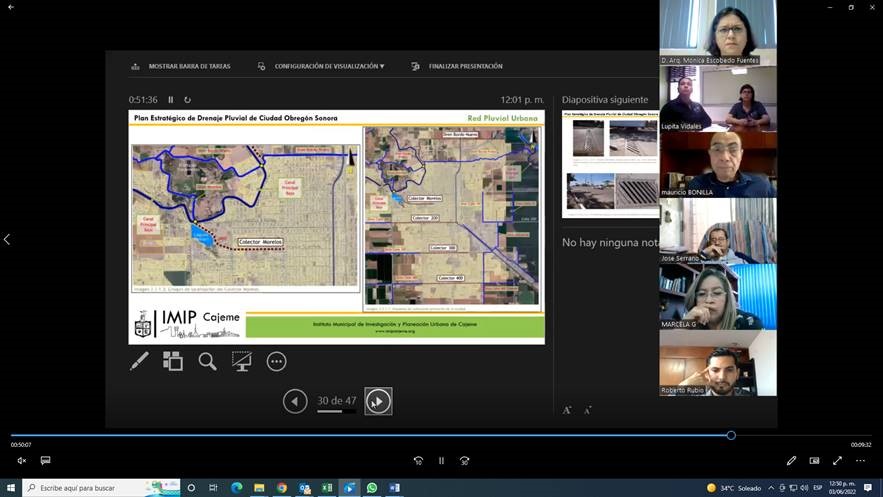This screenshot has width=883, height=497.
Task: Pause the video playback
Action: pyautogui.click(x=441, y=461)
